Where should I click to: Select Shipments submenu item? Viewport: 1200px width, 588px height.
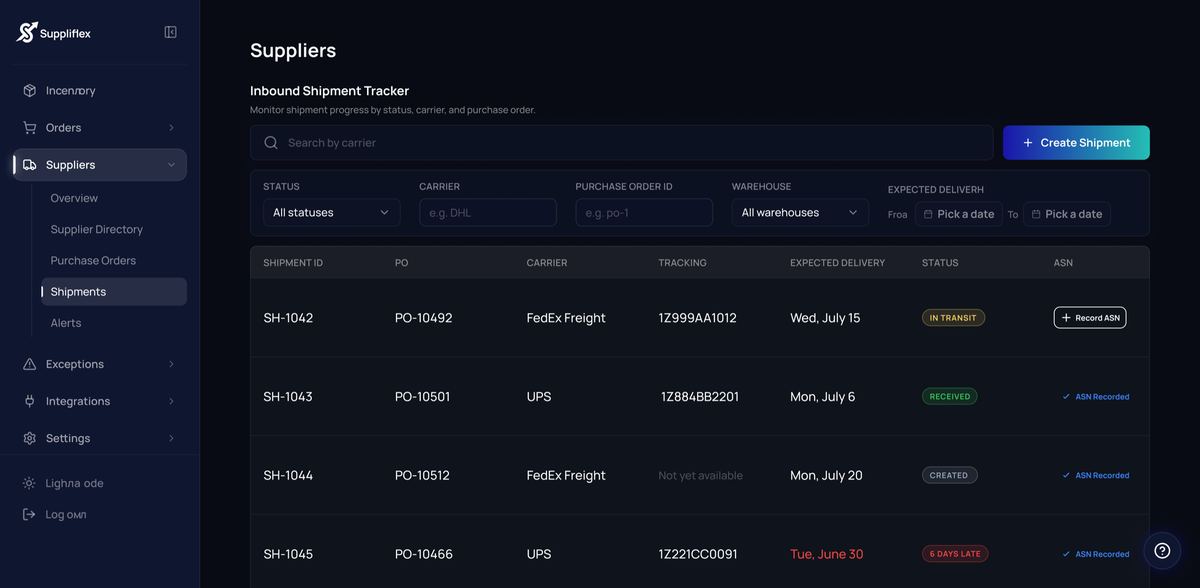114,291
